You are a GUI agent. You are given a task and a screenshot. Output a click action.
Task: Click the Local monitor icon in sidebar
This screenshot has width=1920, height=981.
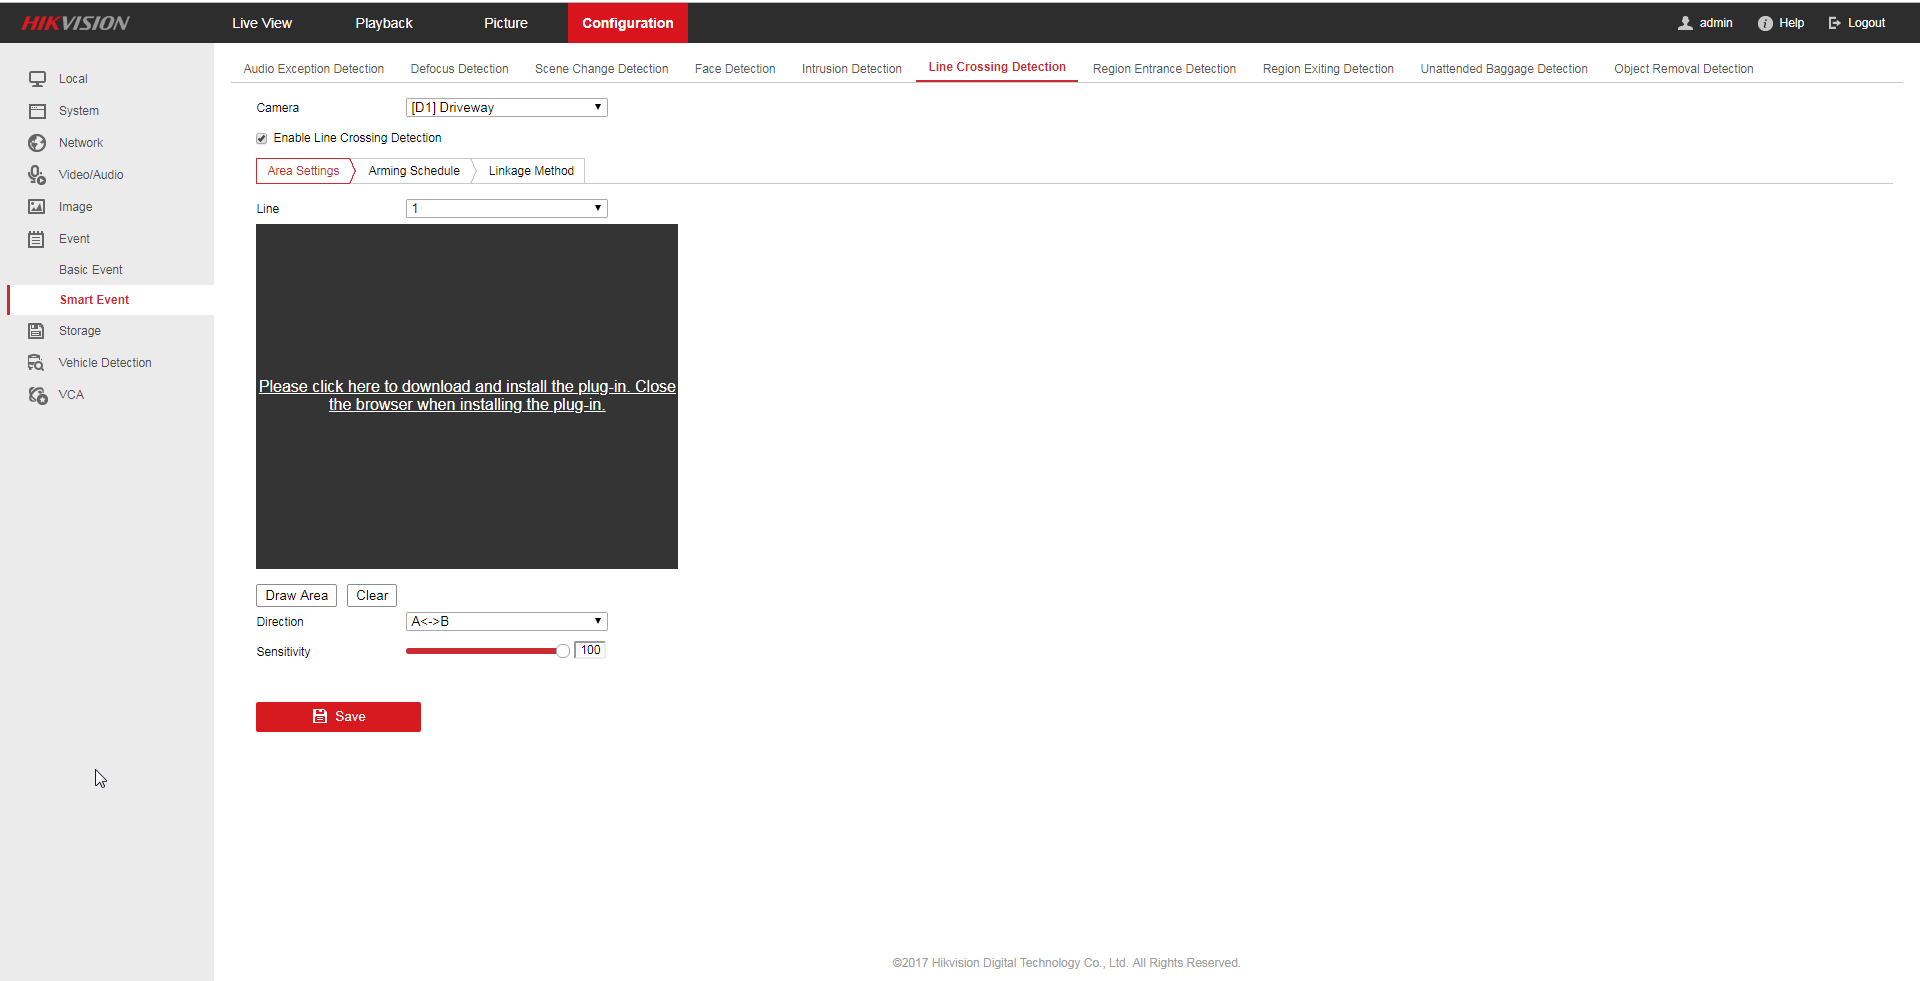pos(37,79)
